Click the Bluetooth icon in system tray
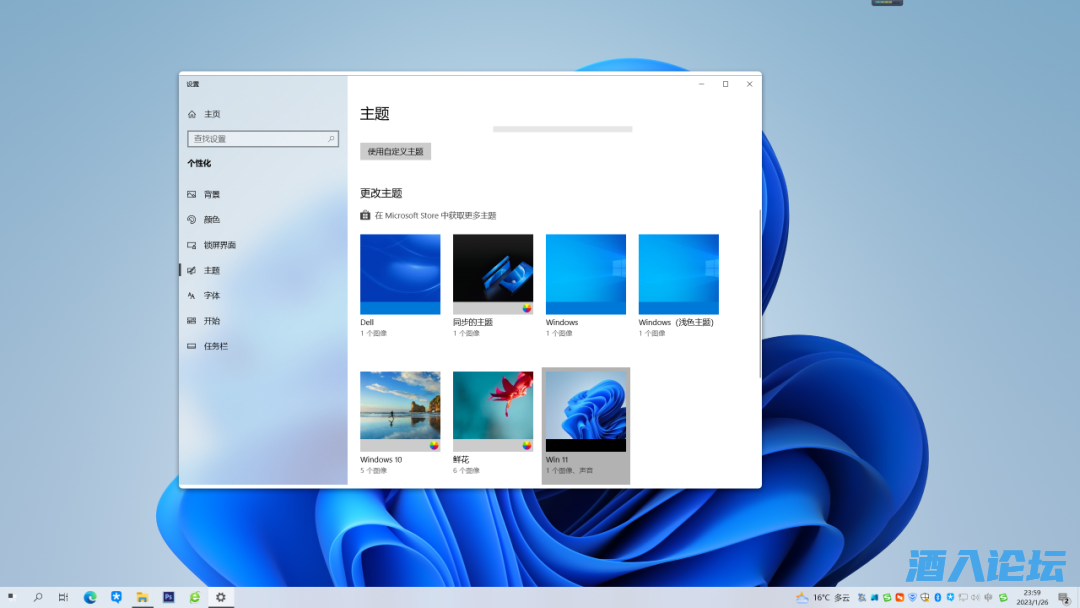Viewport: 1080px width, 608px height. [937, 597]
